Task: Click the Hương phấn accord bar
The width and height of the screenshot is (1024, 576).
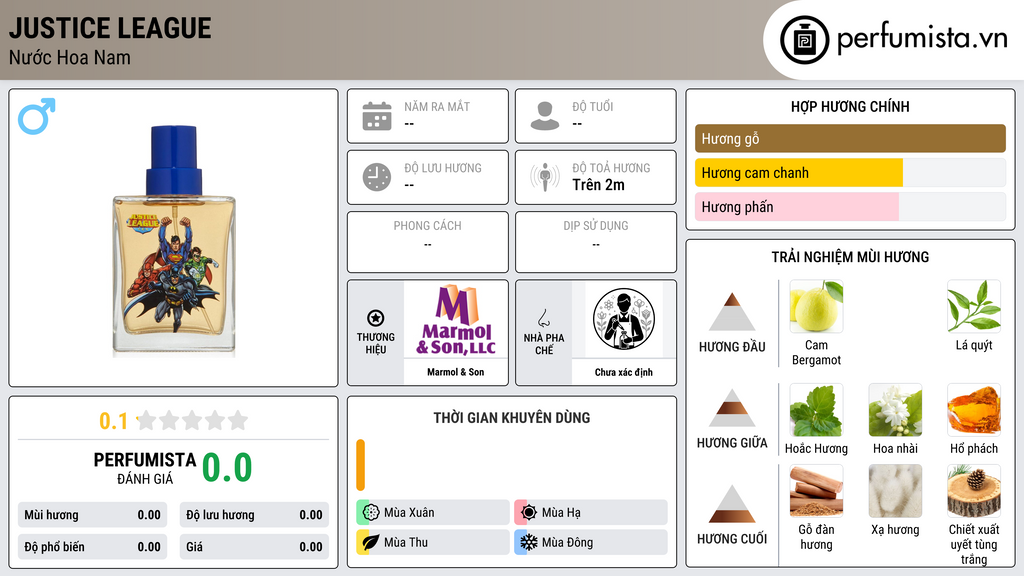Action: point(850,206)
